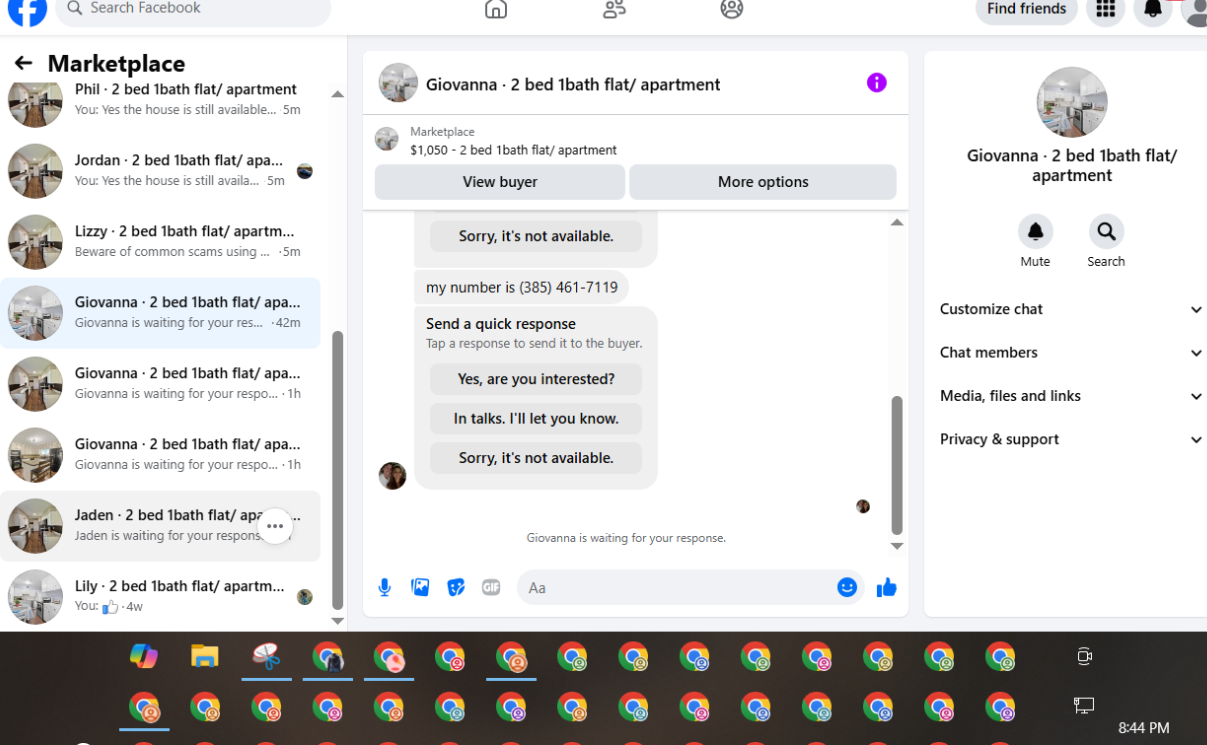
Task: Click the seen indicator on Lily's chat row
Action: click(x=305, y=597)
